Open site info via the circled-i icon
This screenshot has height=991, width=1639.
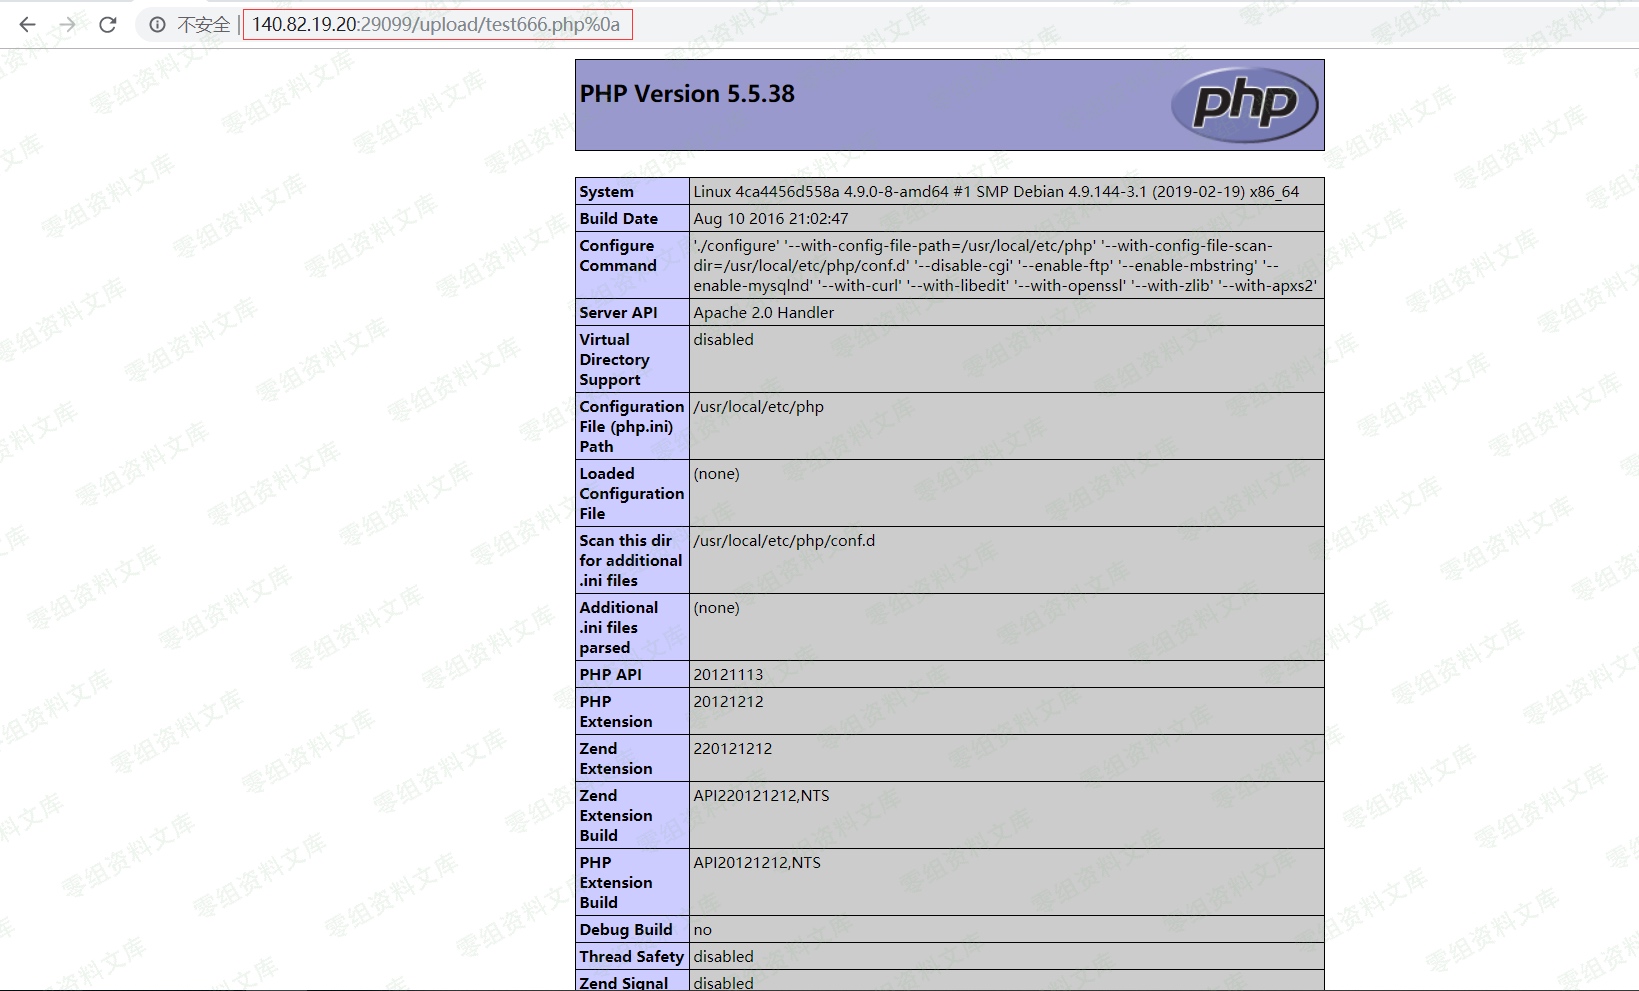point(157,25)
